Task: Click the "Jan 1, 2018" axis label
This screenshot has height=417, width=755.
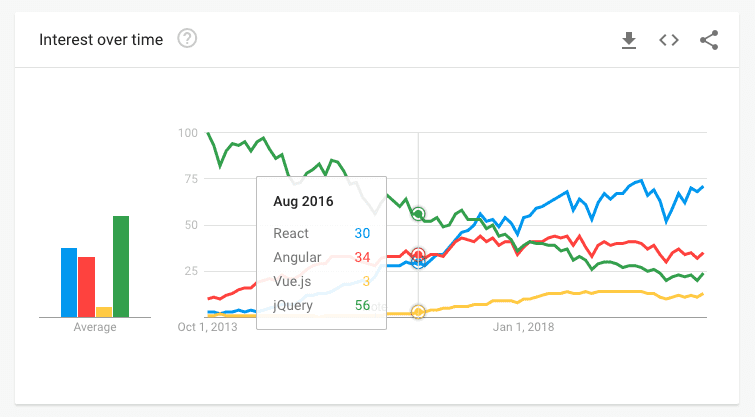Action: point(524,326)
